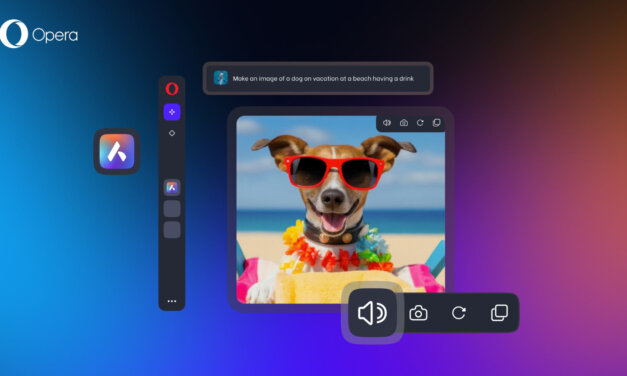Click the large refresh icon in the bottom toolbar

459,313
